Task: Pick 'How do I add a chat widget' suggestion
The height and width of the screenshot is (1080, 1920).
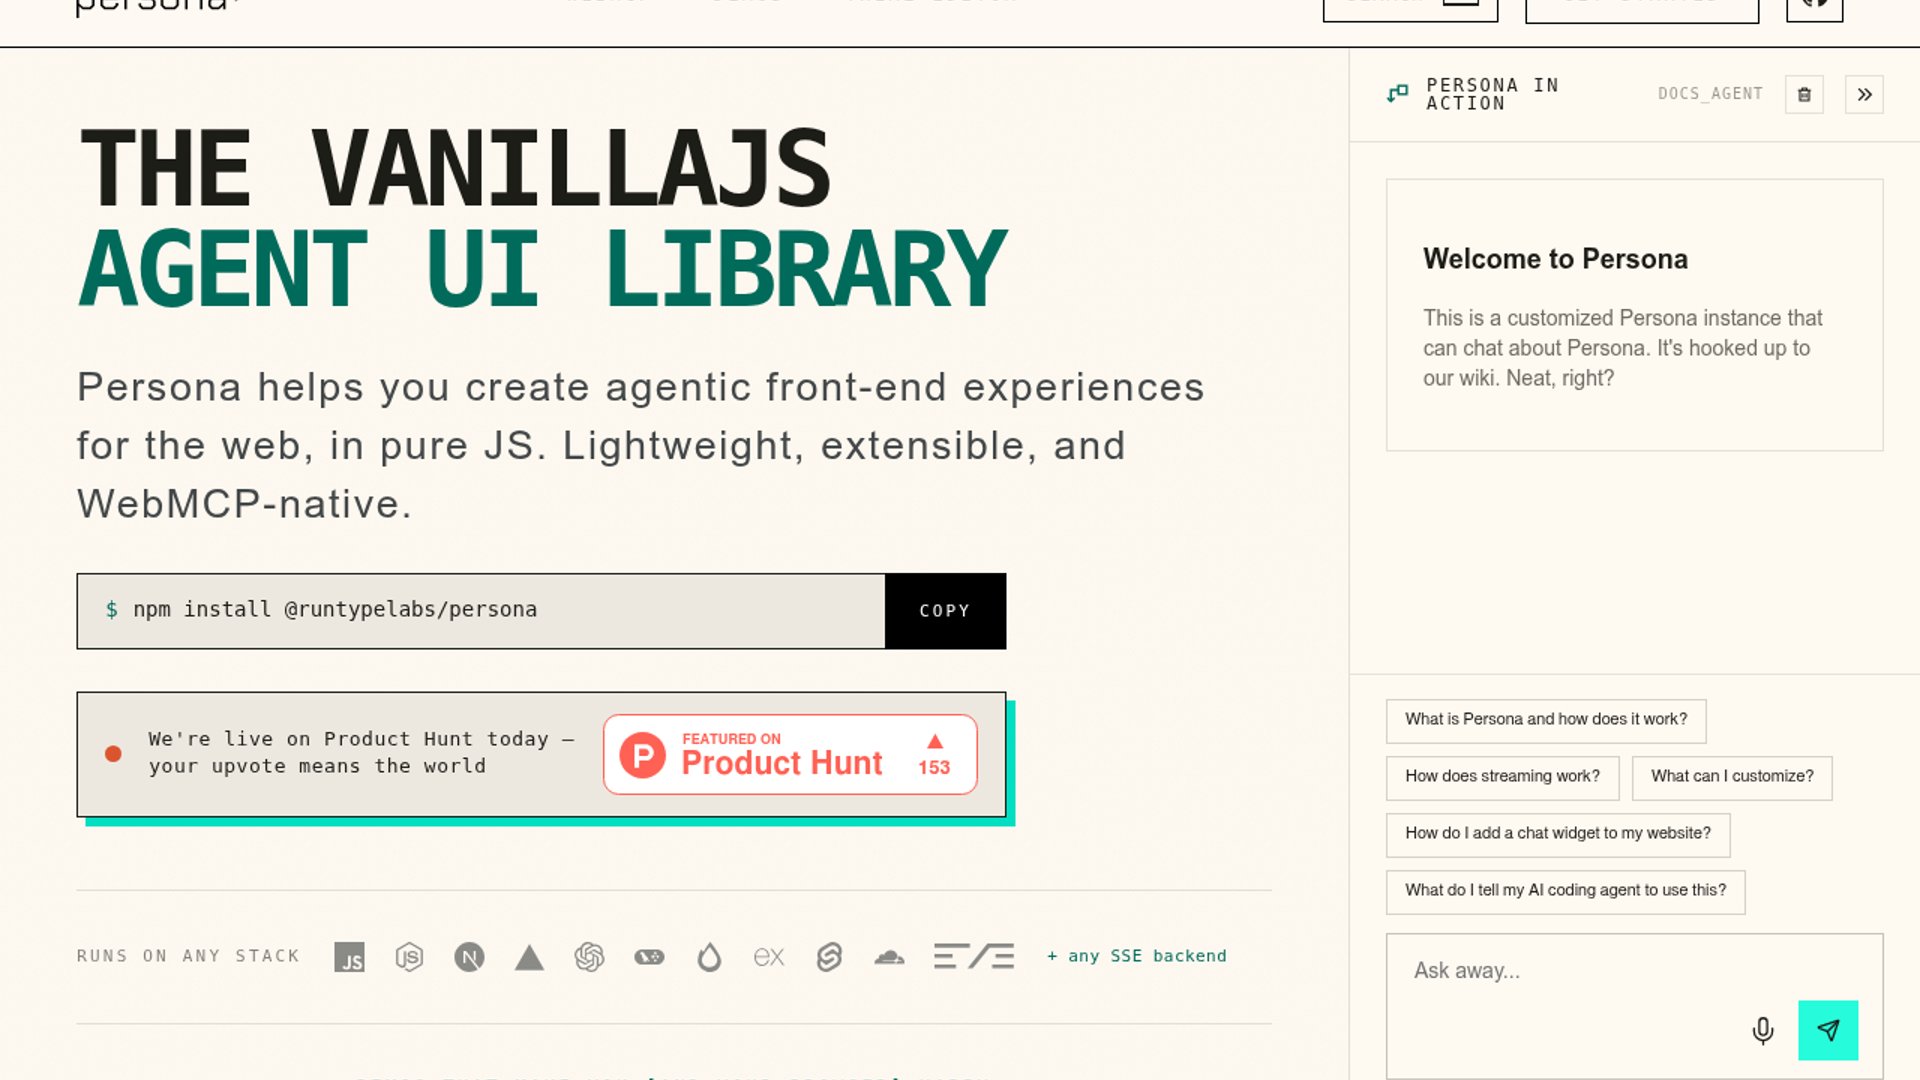Action: pos(1558,834)
